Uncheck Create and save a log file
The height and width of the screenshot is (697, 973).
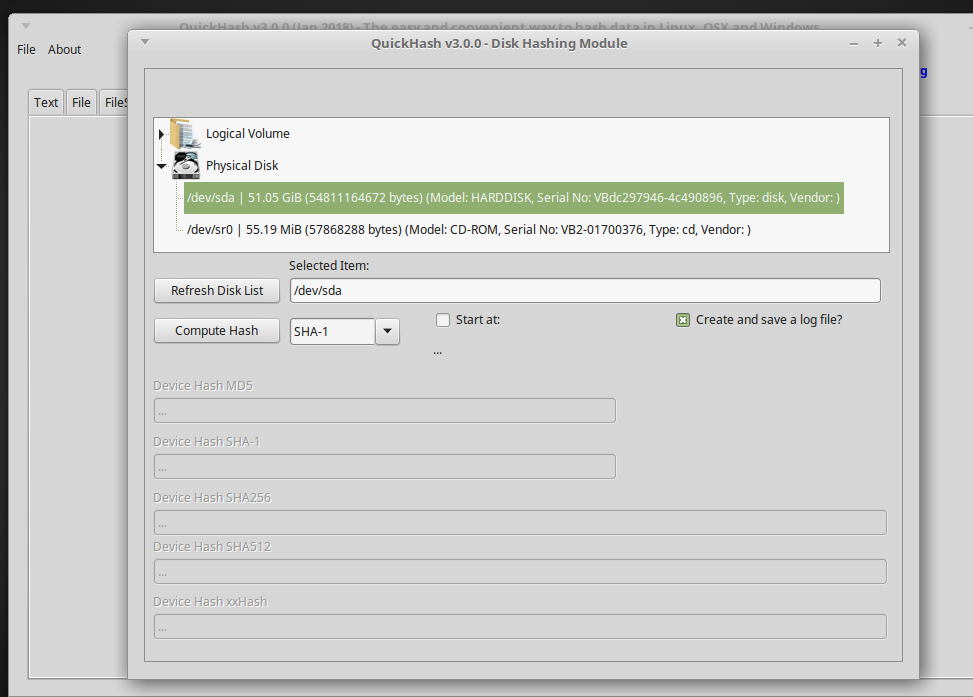coord(683,320)
